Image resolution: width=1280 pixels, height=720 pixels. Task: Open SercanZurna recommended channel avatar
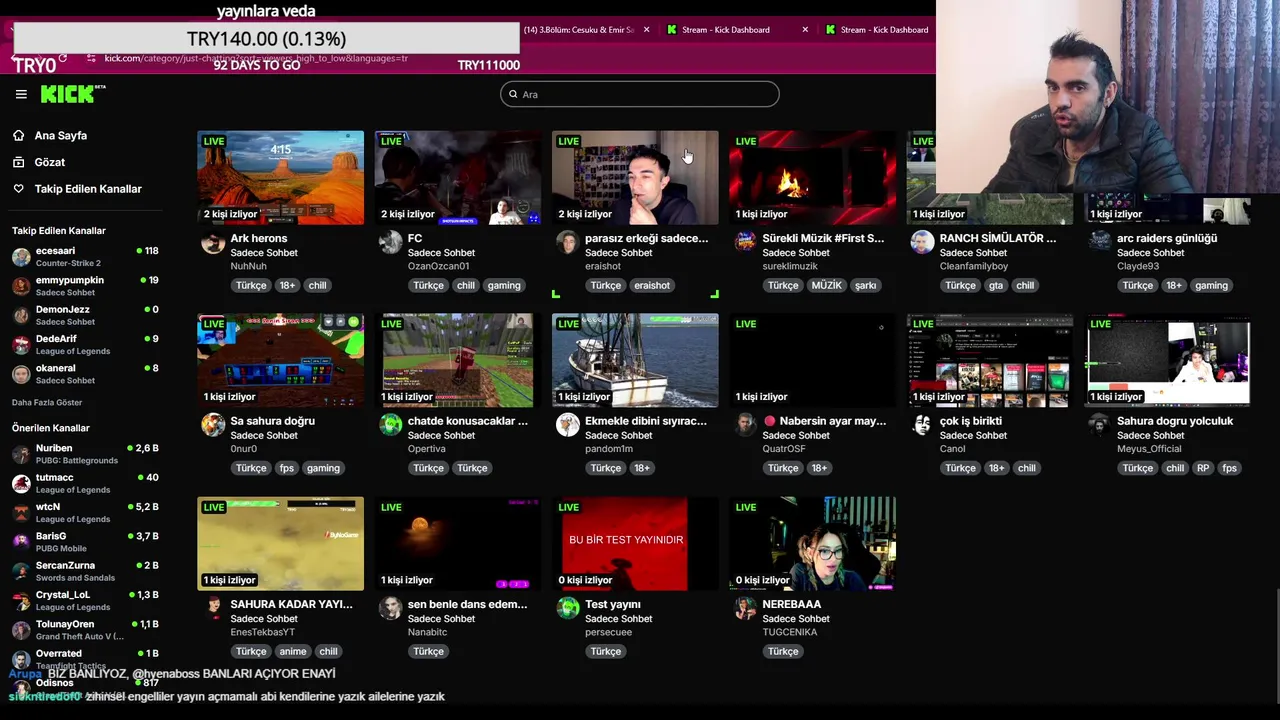point(21,571)
